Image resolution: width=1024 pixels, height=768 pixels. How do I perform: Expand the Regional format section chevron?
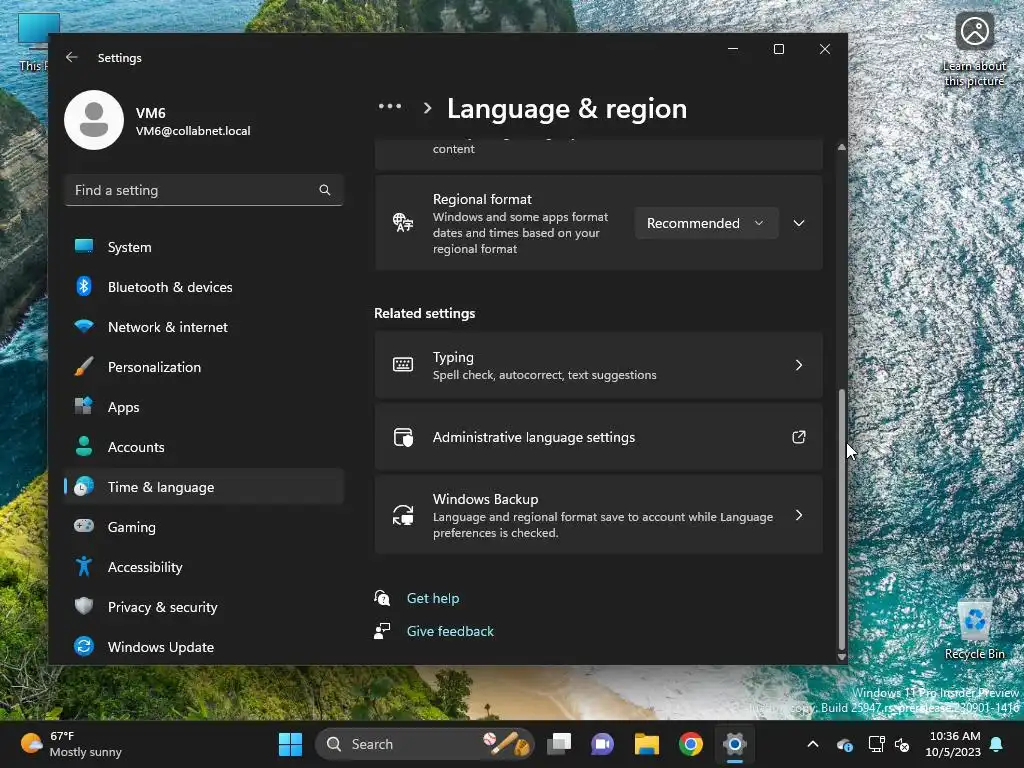coord(799,223)
